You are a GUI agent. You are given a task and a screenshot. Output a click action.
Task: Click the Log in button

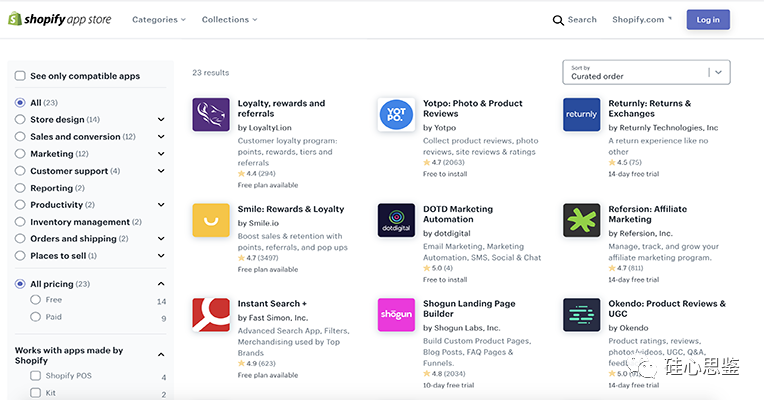tap(708, 20)
